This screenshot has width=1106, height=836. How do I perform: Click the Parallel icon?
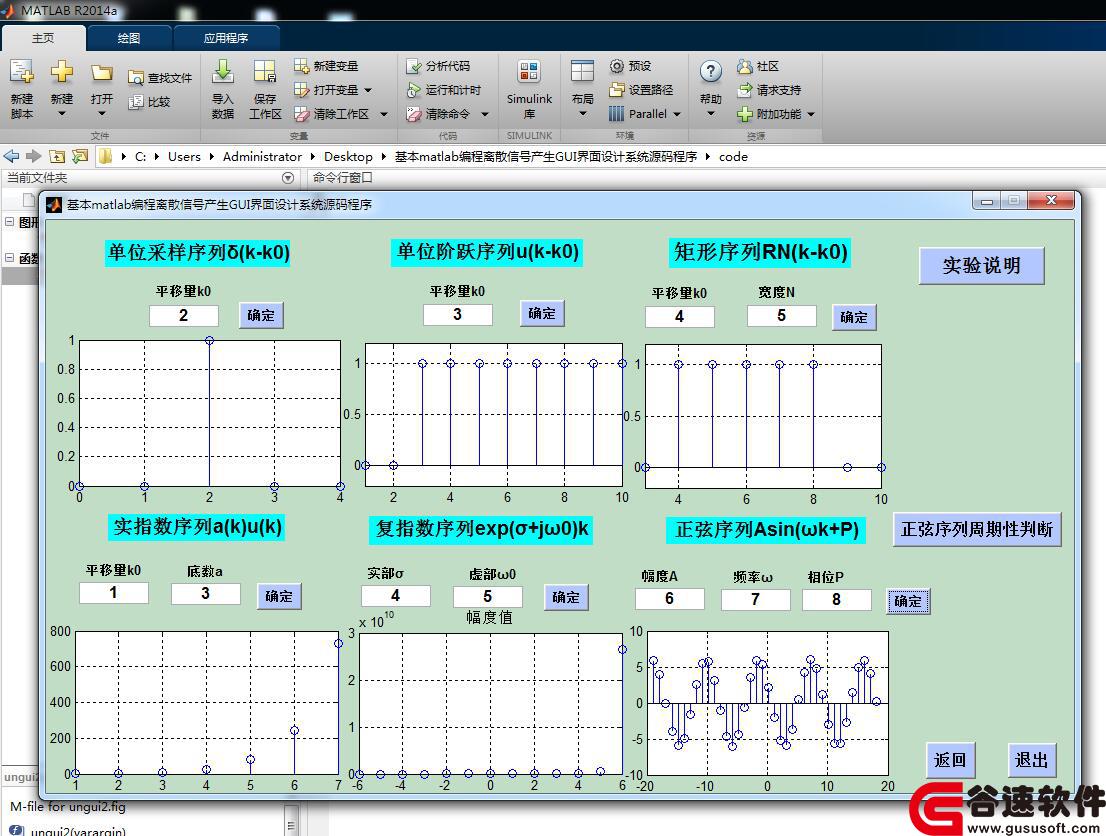[x=616, y=114]
